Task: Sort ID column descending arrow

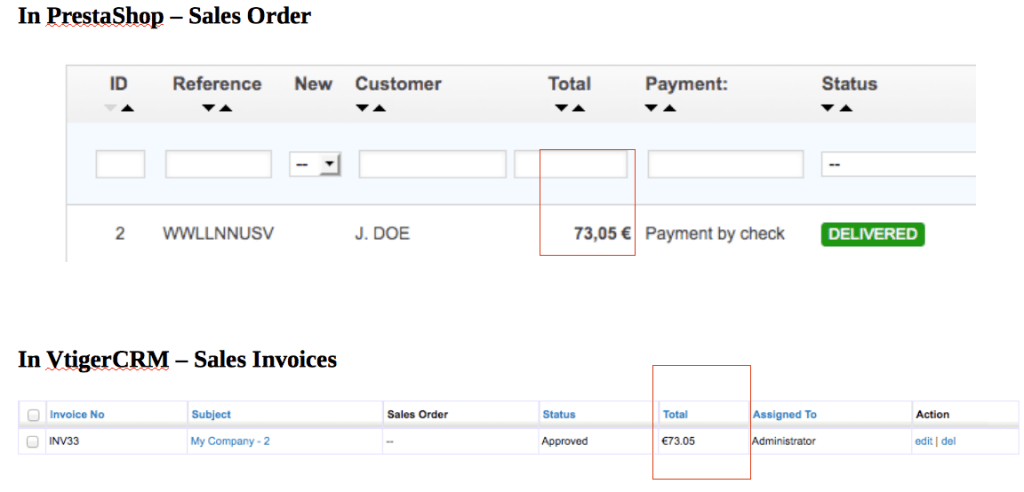Action: [112, 108]
